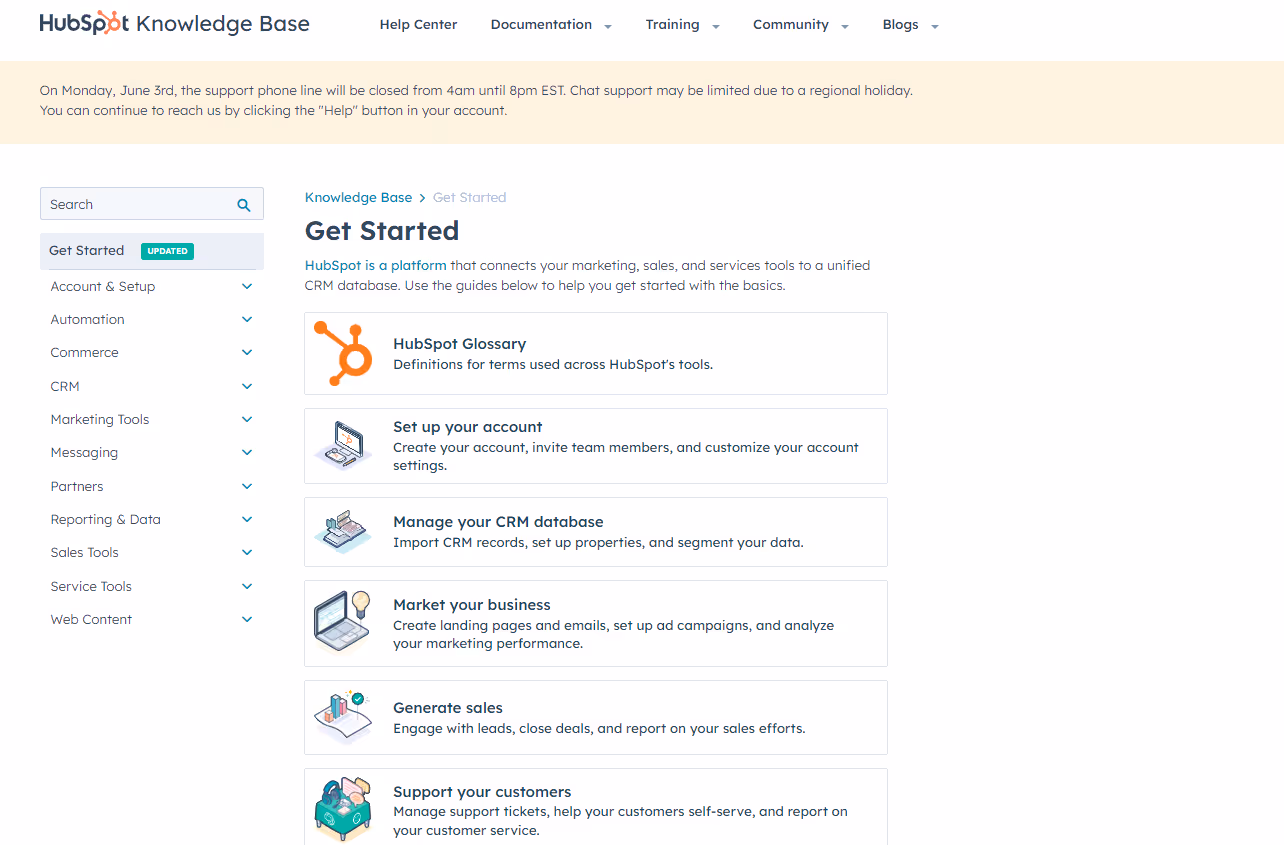Viewport: 1284px width, 845px height.
Task: Open the Help Center menu item
Action: tap(418, 24)
